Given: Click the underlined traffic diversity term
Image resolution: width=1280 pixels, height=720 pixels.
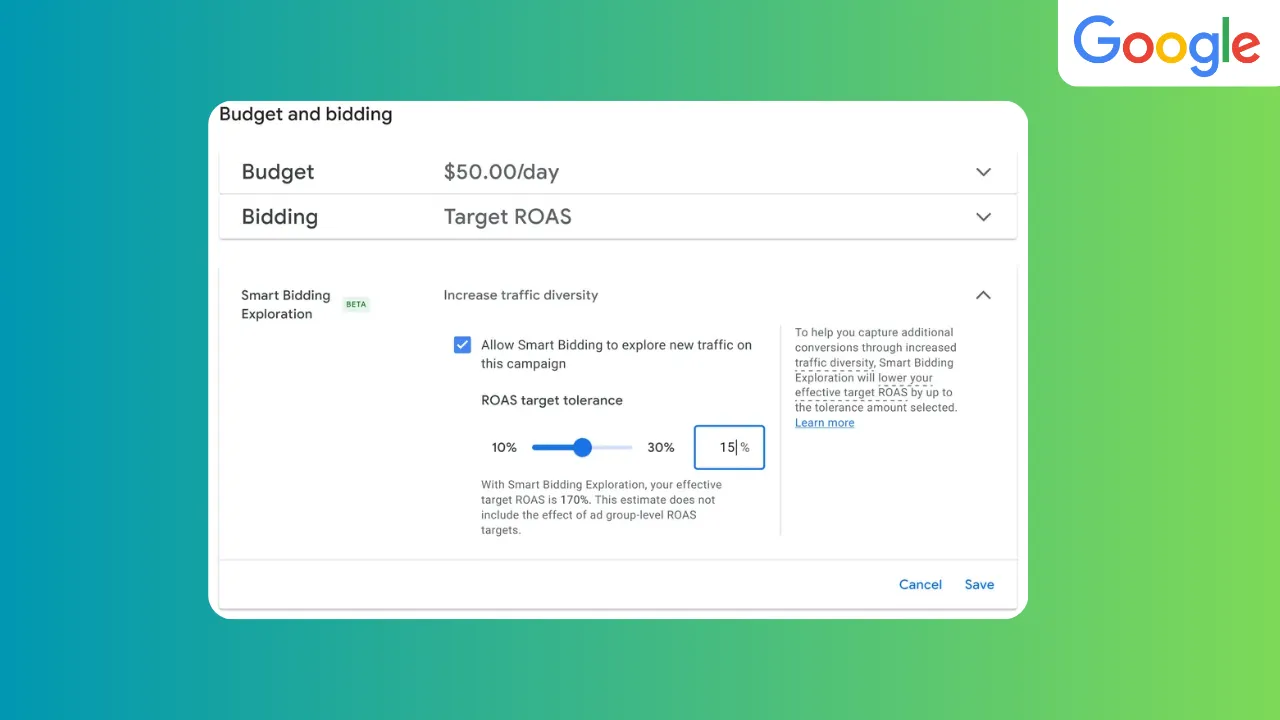Looking at the screenshot, I should pyautogui.click(x=834, y=363).
